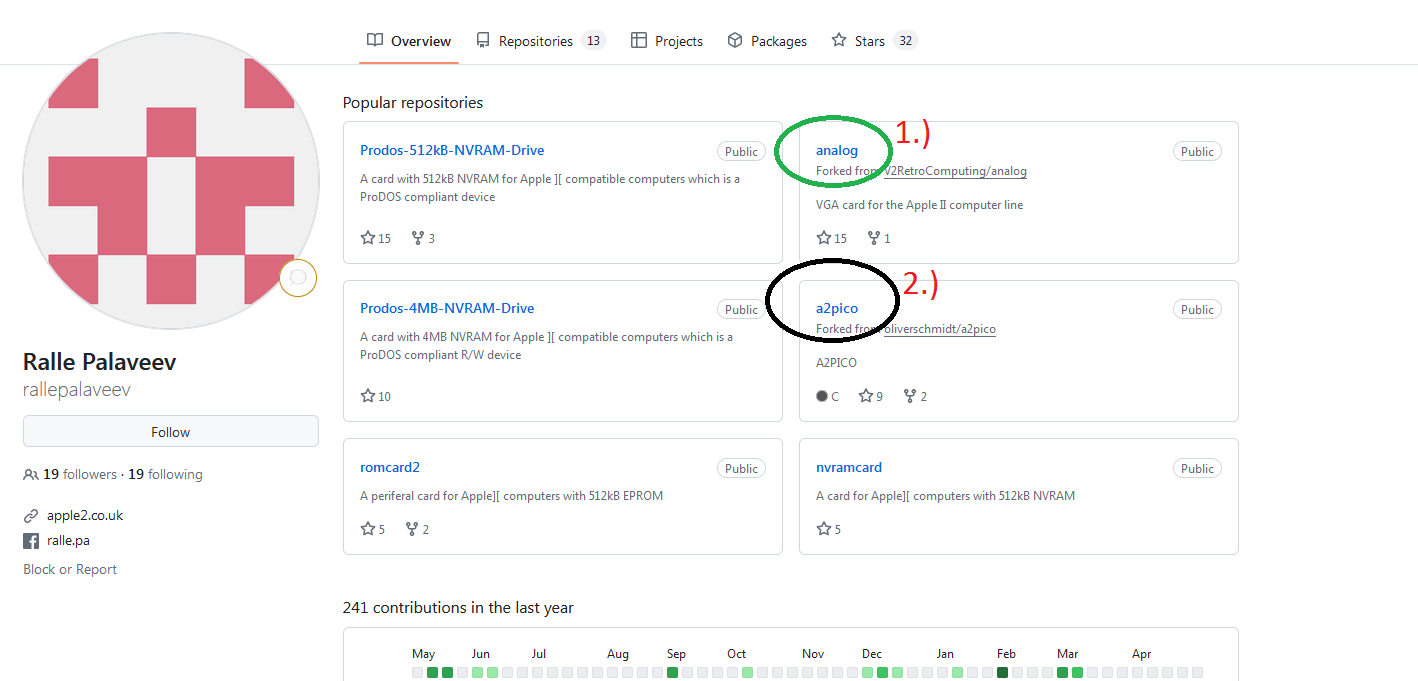Visit the apple2.co.uk website link

point(85,516)
